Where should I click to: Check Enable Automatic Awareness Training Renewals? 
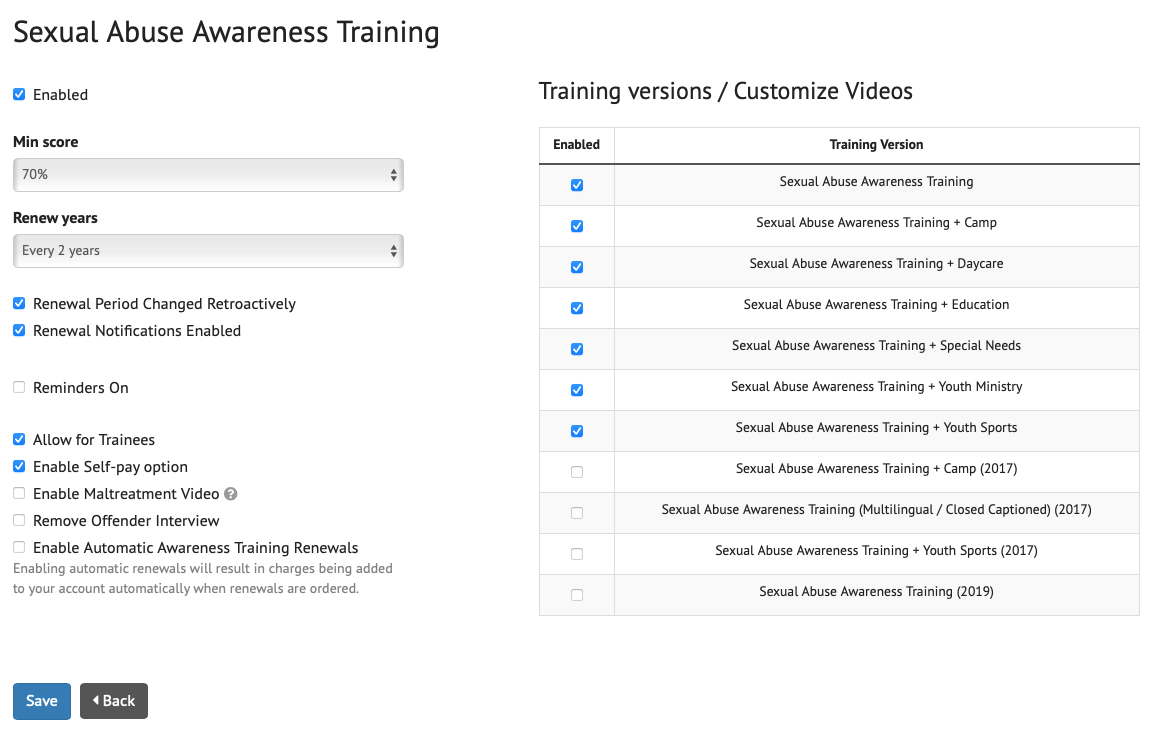click(x=18, y=547)
